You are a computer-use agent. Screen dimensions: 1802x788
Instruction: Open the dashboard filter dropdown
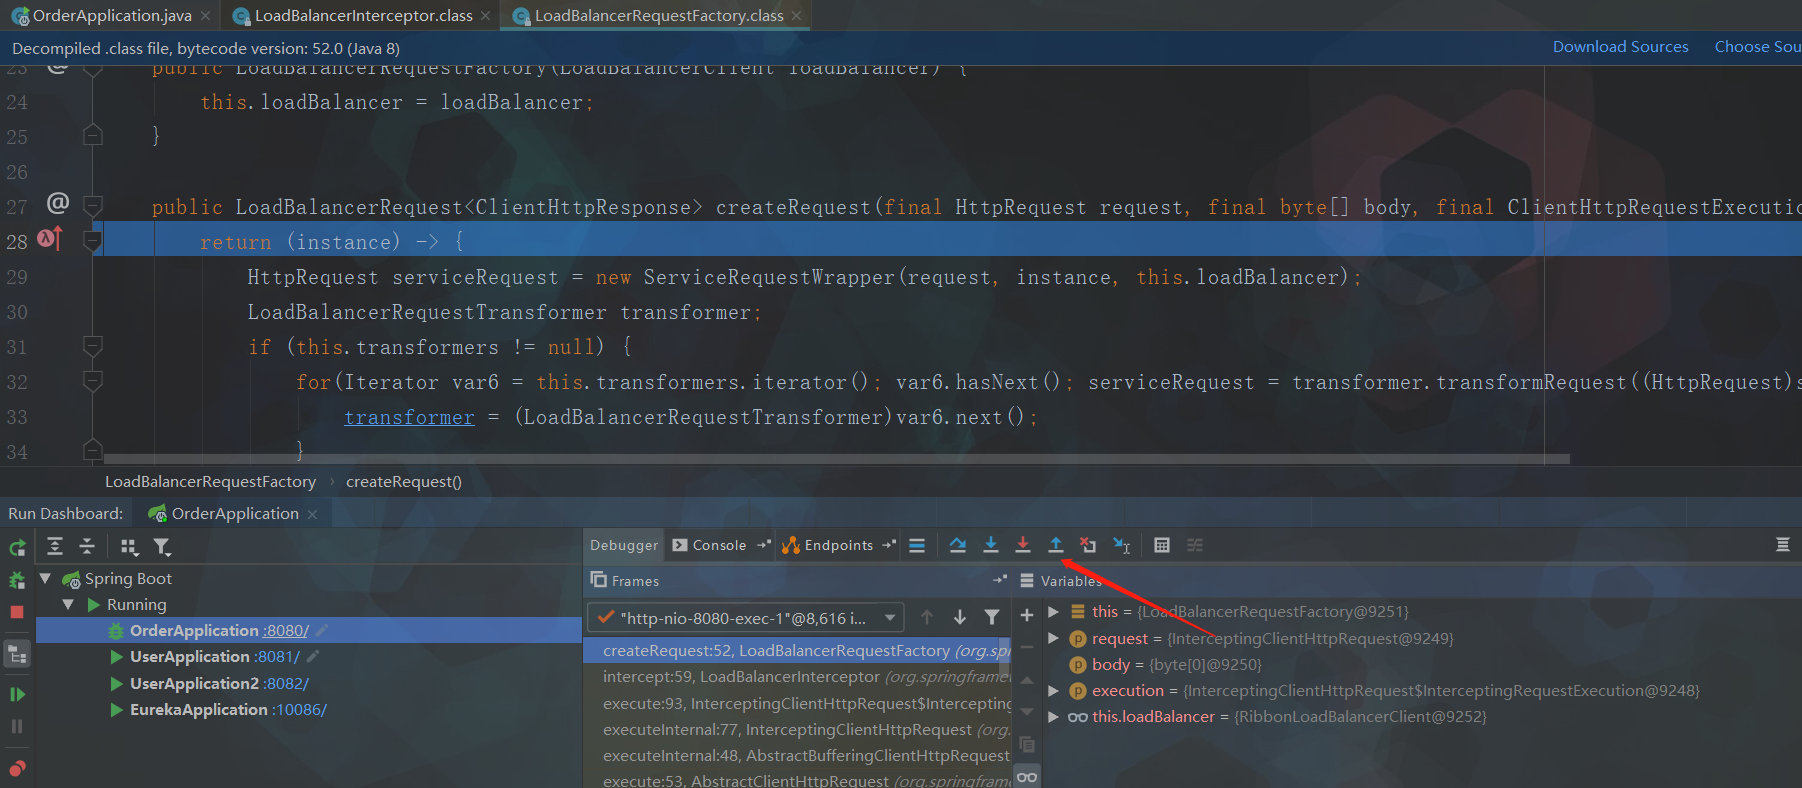click(162, 547)
